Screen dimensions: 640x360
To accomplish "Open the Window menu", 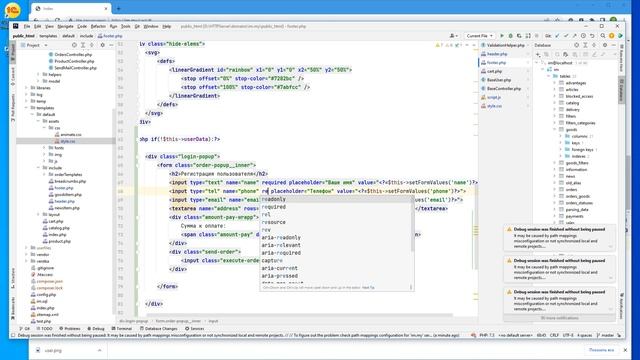I will [151, 27].
